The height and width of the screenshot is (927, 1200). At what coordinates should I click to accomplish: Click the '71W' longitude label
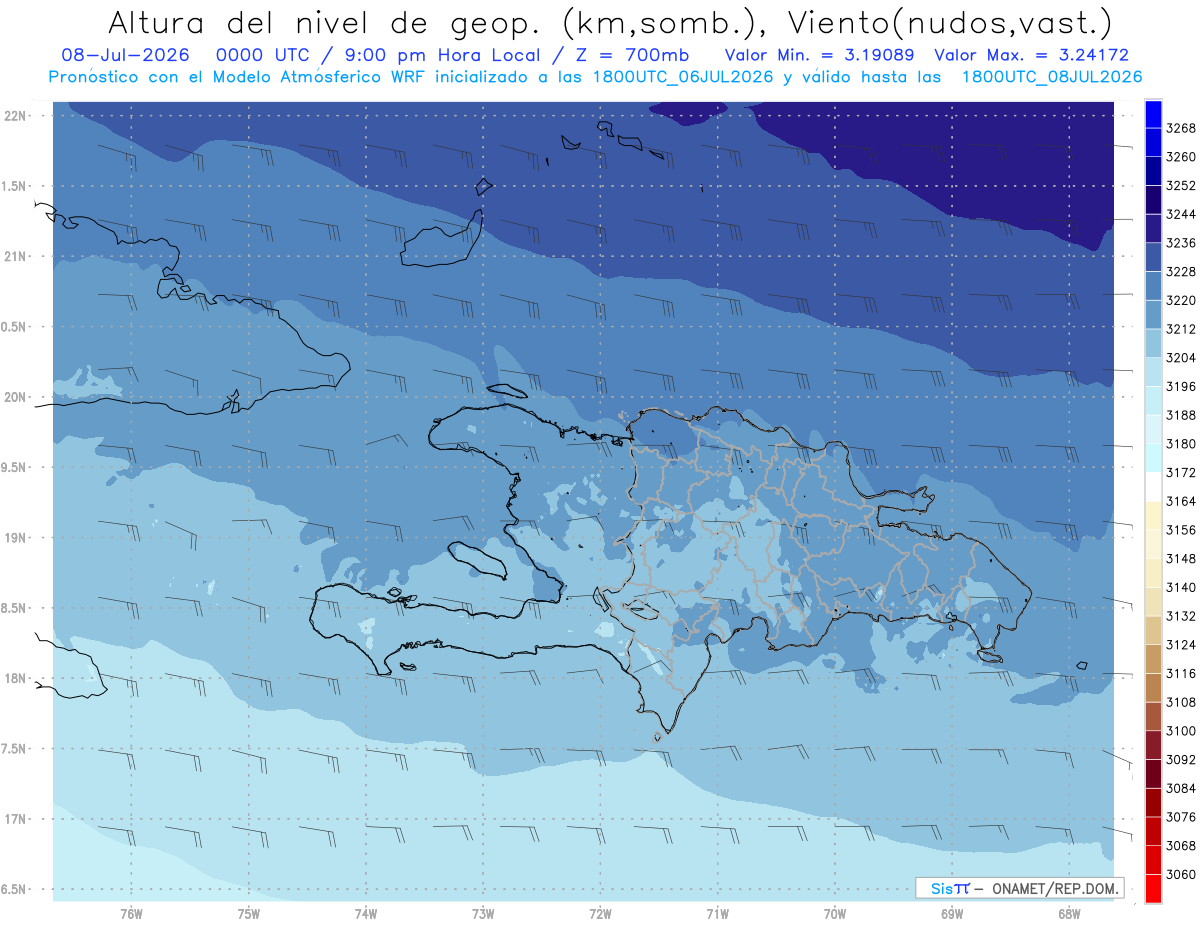[717, 913]
